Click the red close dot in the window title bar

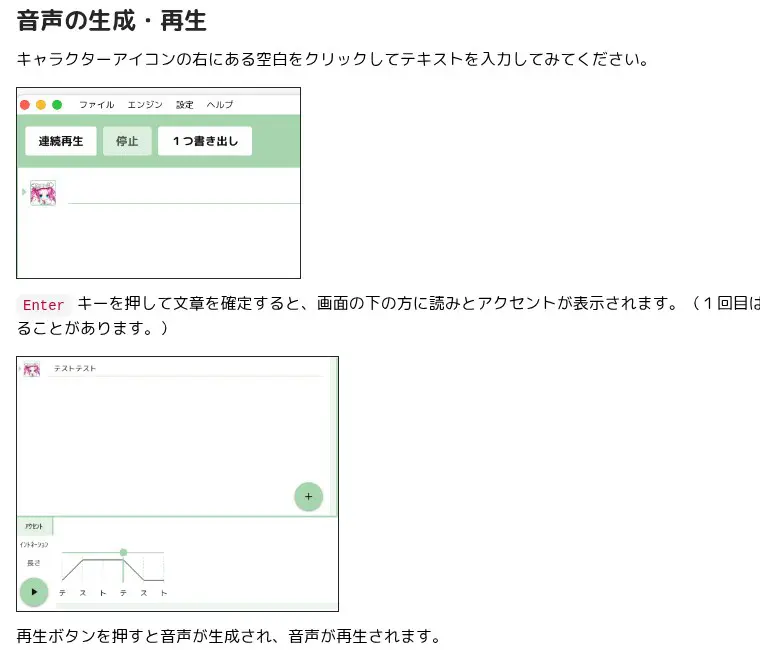25,105
